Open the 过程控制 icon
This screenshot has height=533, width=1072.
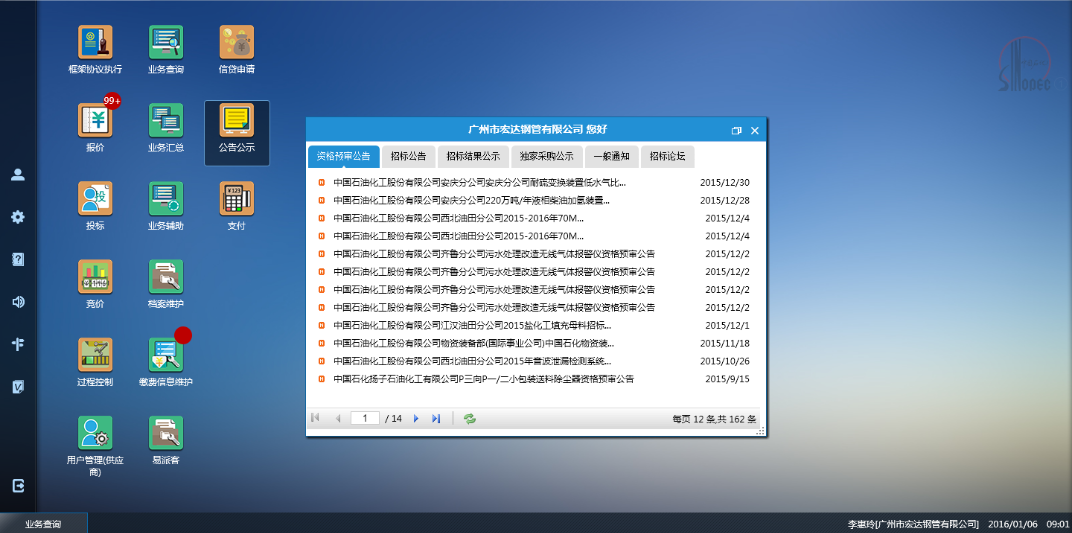pos(95,354)
